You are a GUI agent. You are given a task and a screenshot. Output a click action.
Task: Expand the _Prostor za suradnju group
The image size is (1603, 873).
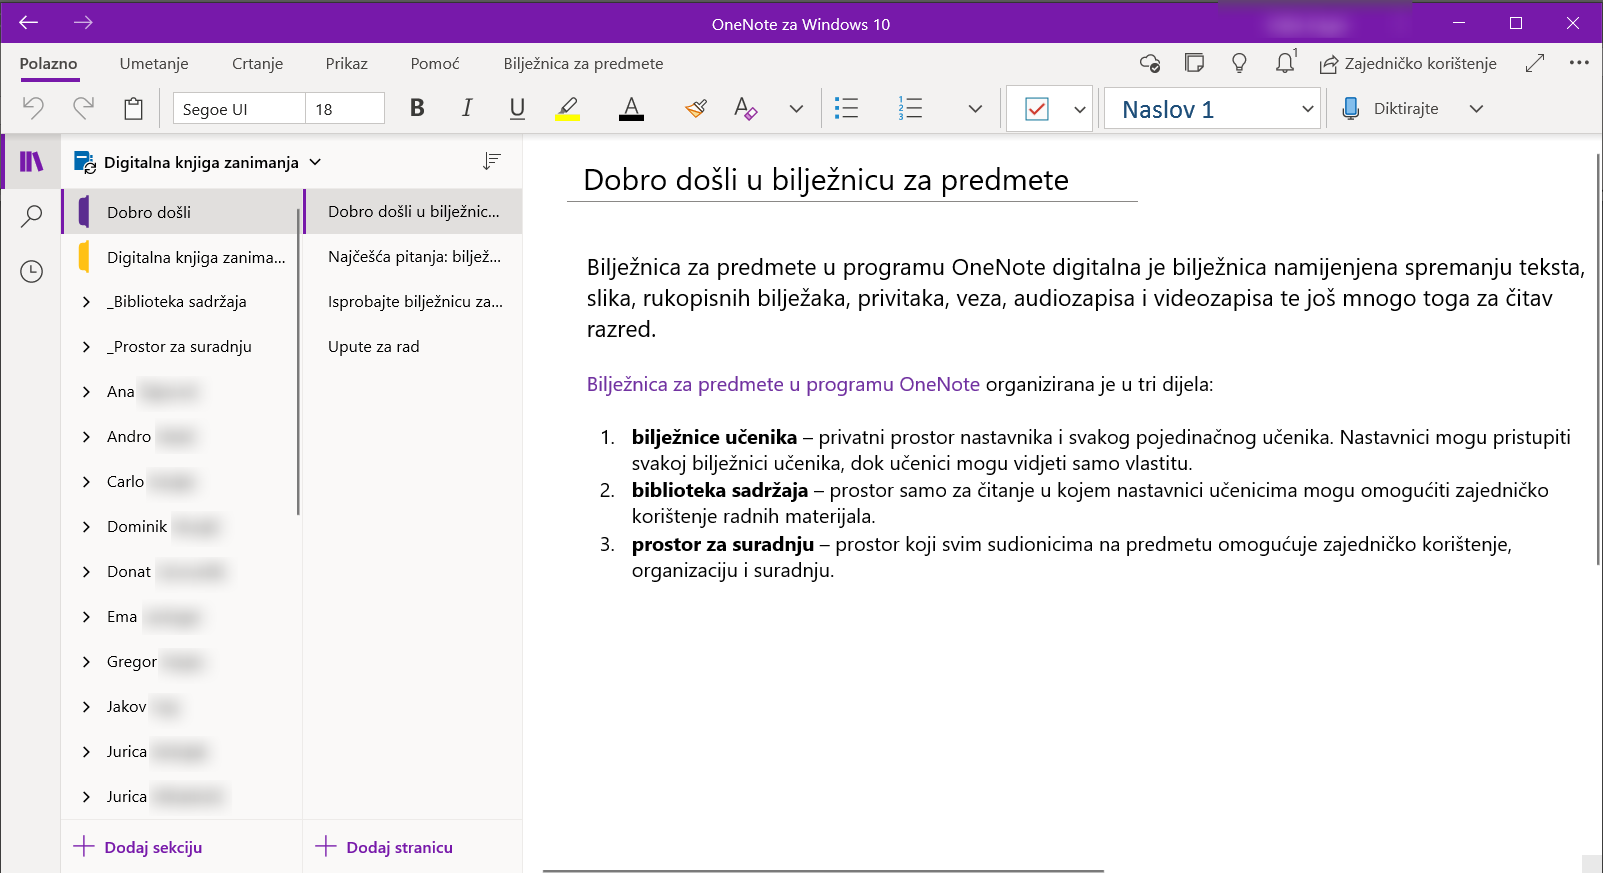pos(86,347)
